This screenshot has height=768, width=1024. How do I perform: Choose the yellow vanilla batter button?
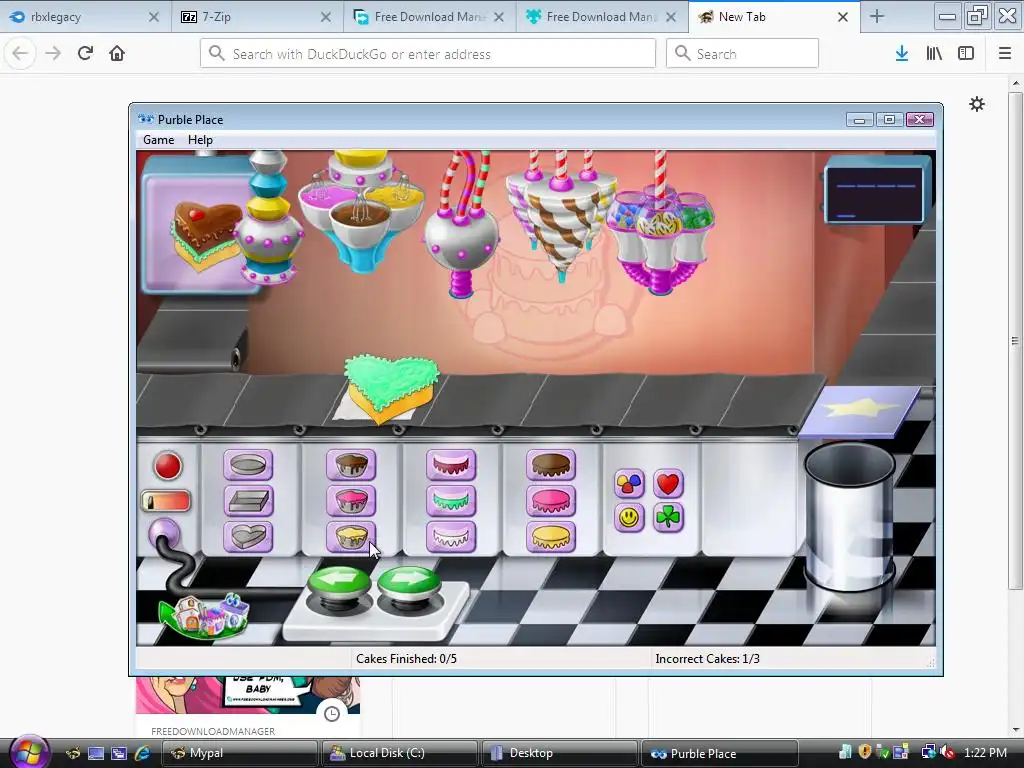(x=351, y=537)
